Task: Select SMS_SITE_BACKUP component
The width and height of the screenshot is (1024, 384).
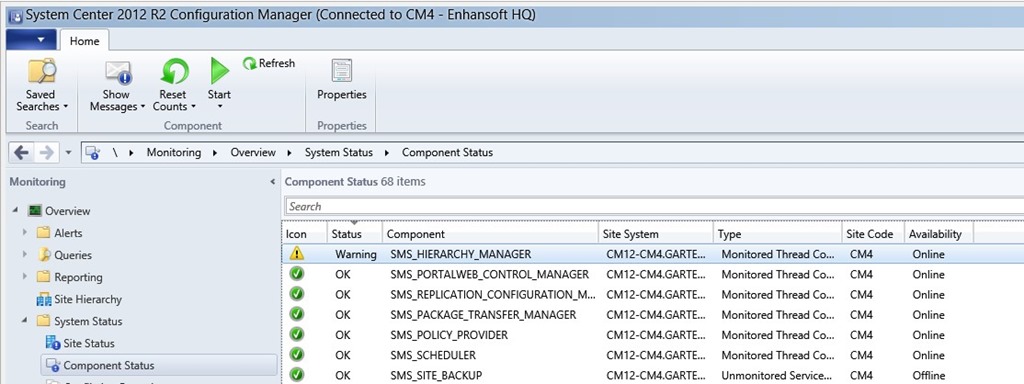Action: tap(436, 376)
